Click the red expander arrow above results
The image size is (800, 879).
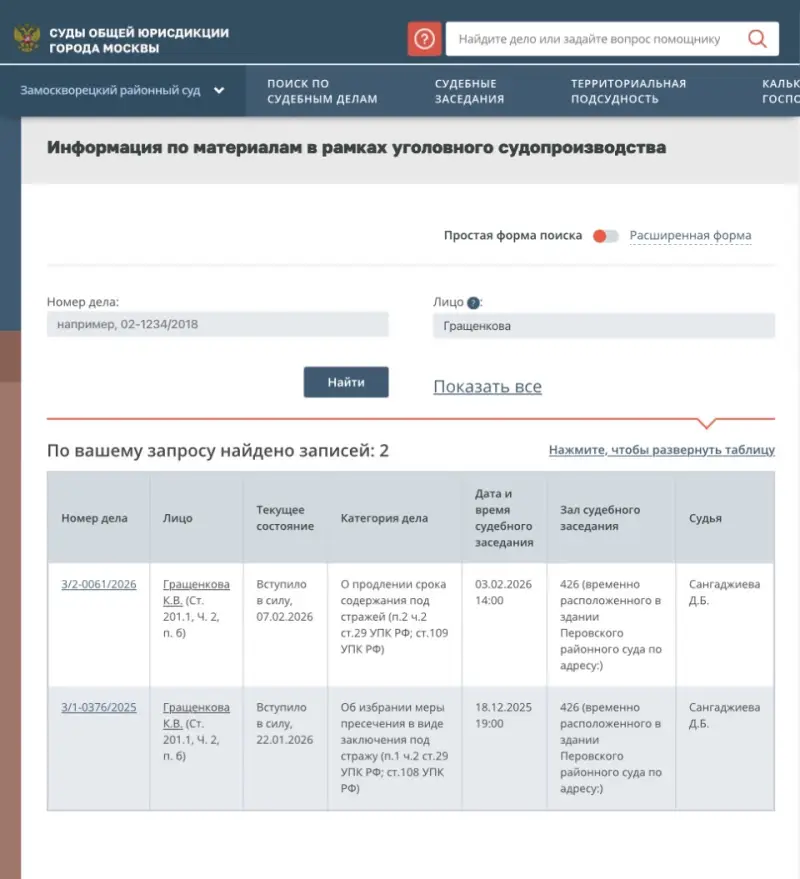707,422
